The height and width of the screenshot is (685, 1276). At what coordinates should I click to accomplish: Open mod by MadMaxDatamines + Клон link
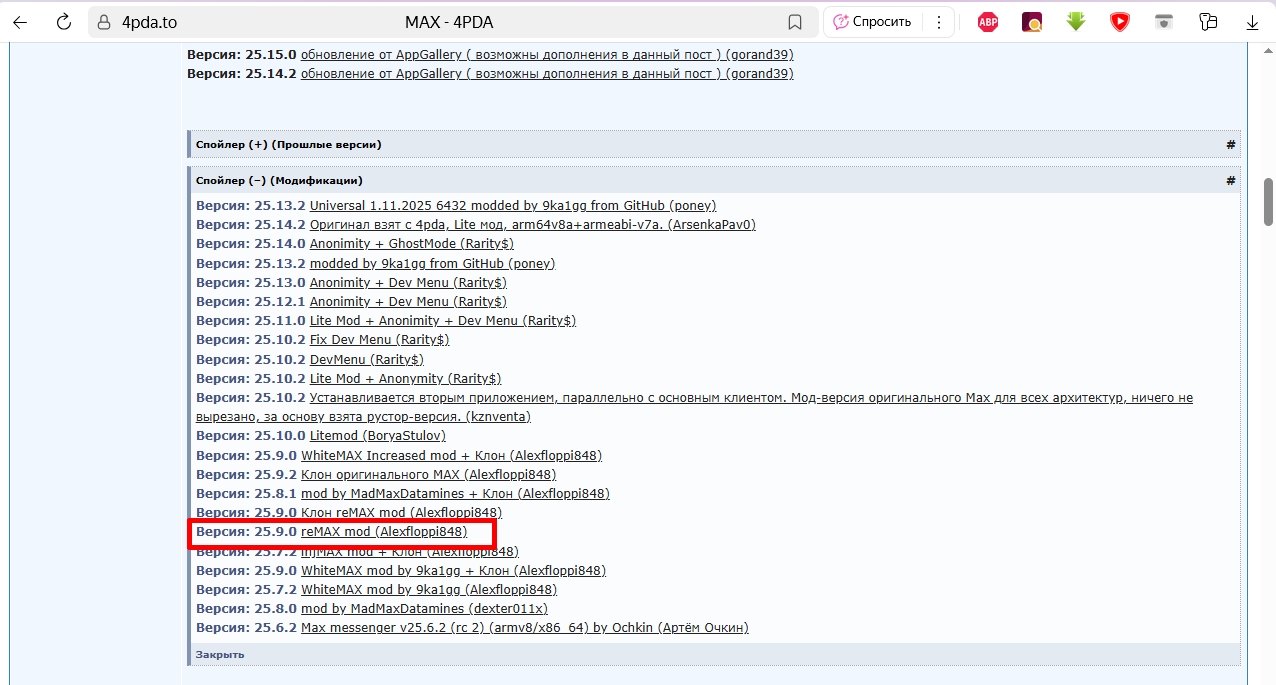pyautogui.click(x=455, y=493)
